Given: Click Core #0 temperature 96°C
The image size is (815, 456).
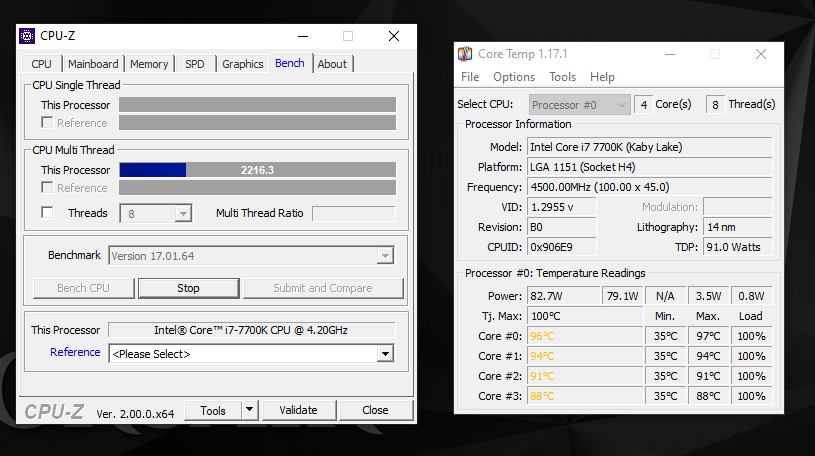Looking at the screenshot, I should [x=585, y=336].
